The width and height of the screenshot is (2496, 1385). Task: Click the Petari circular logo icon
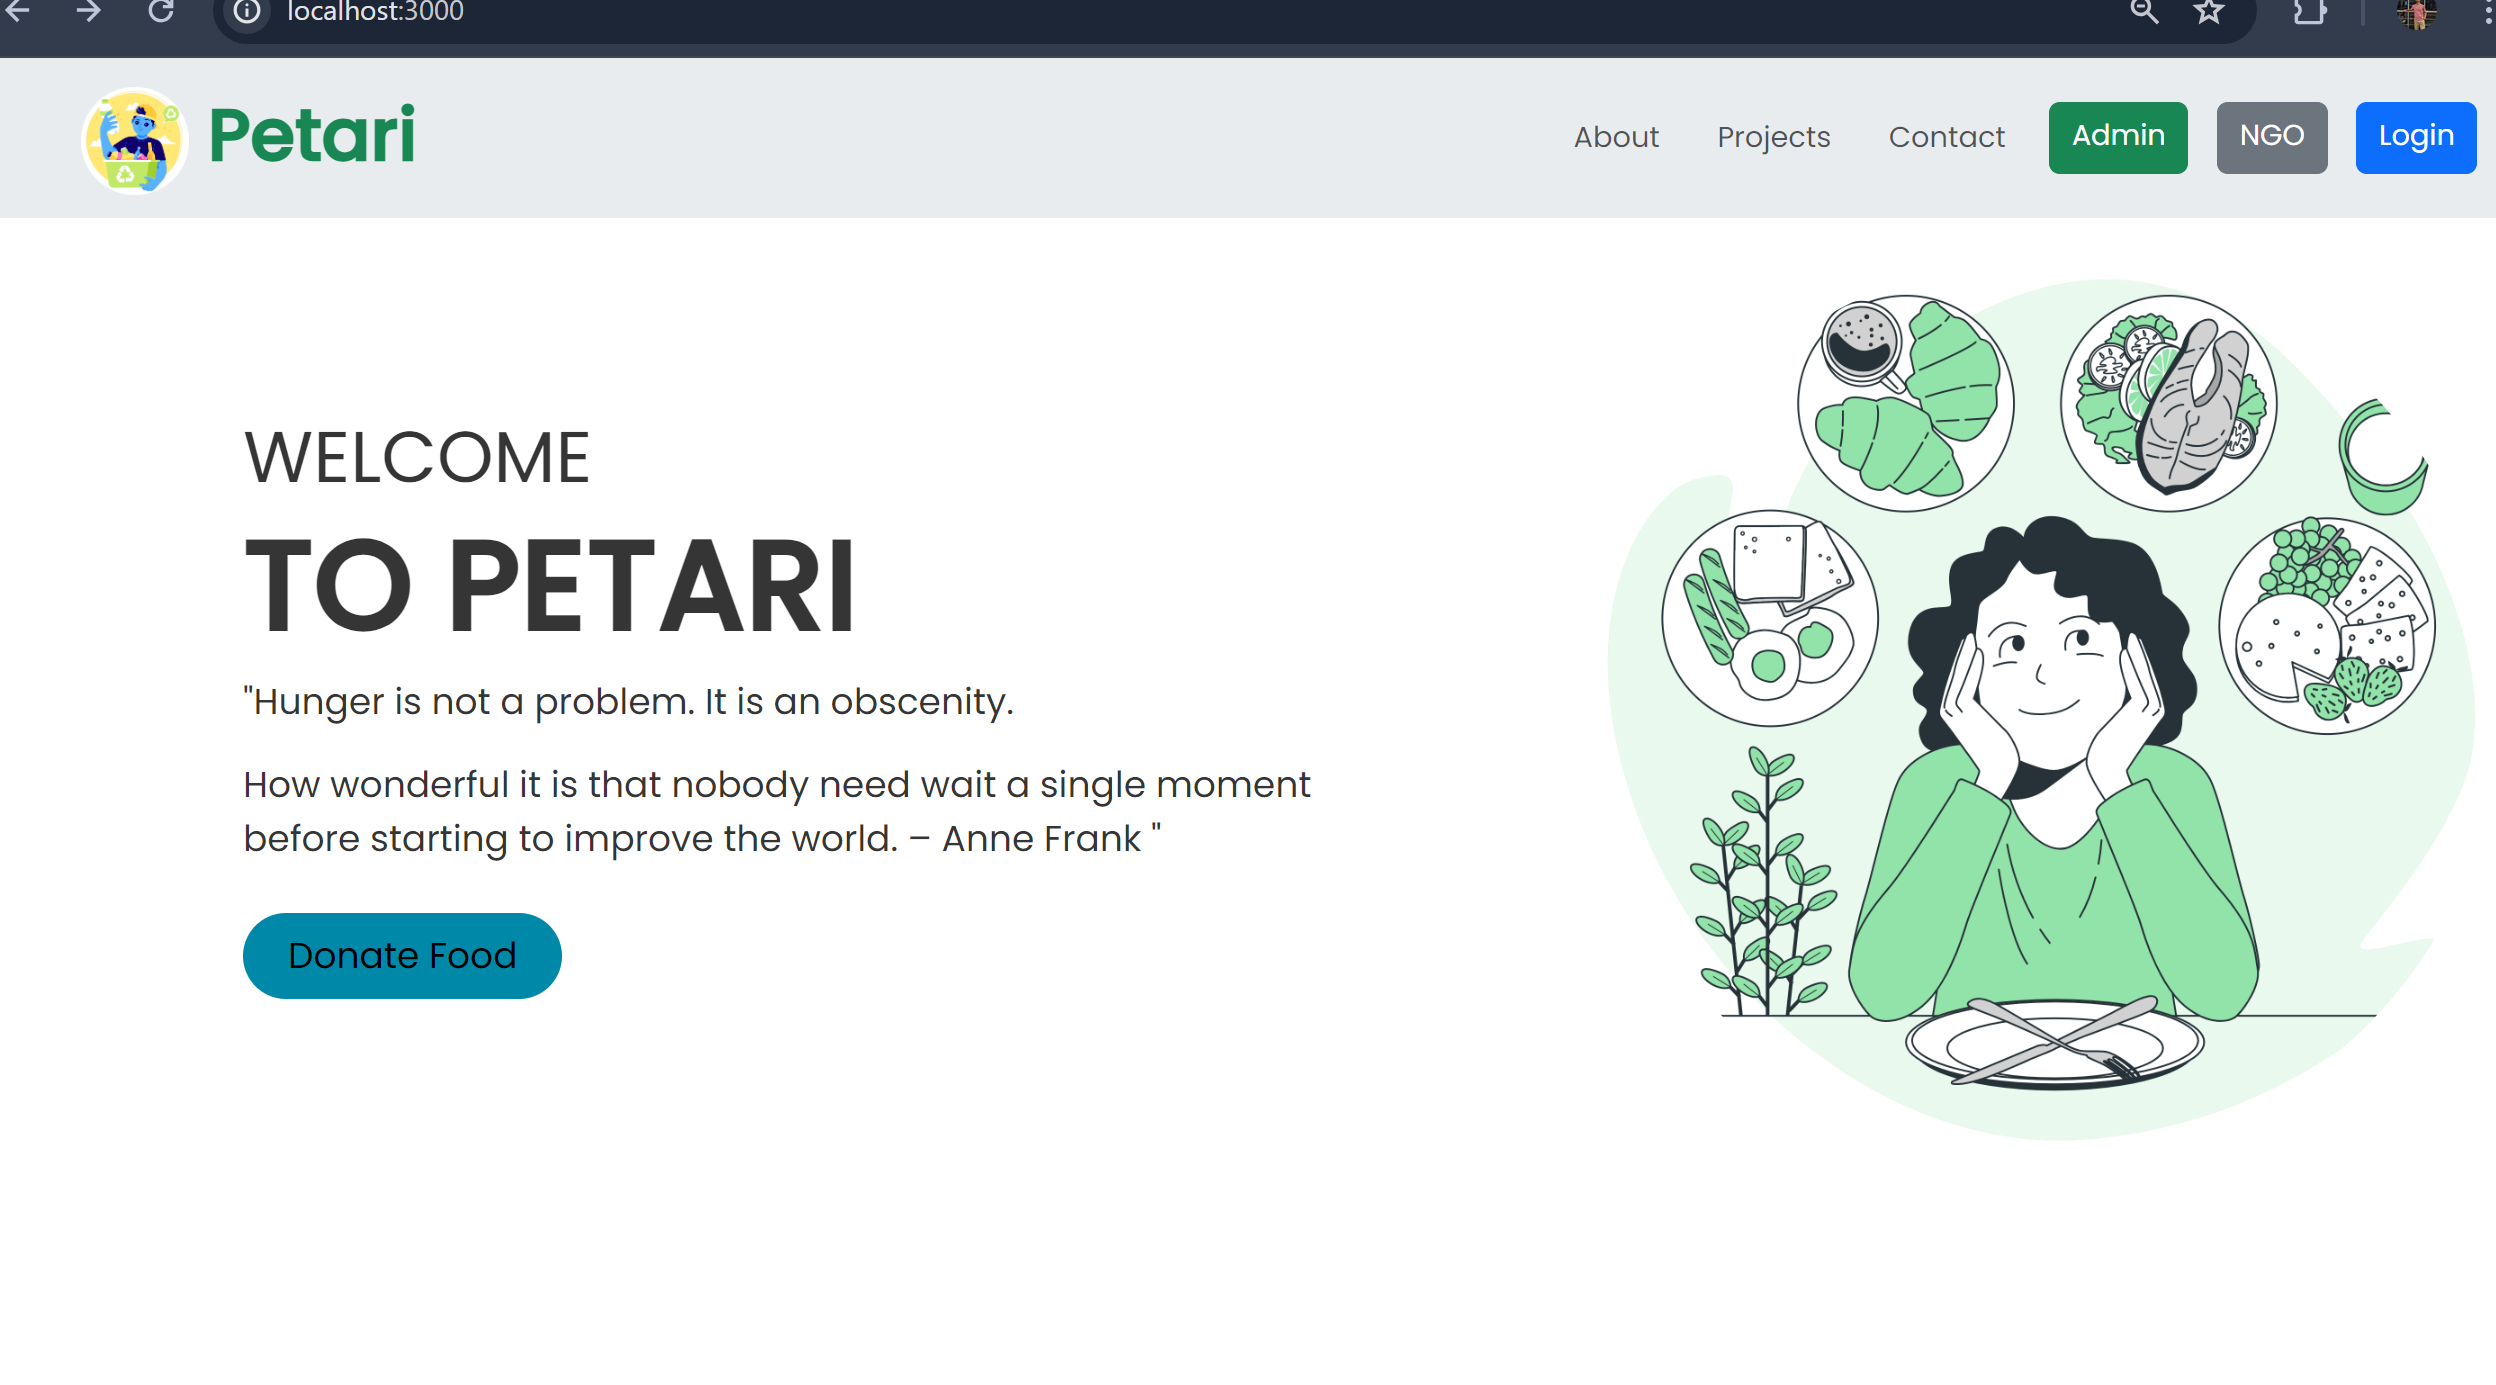point(134,140)
